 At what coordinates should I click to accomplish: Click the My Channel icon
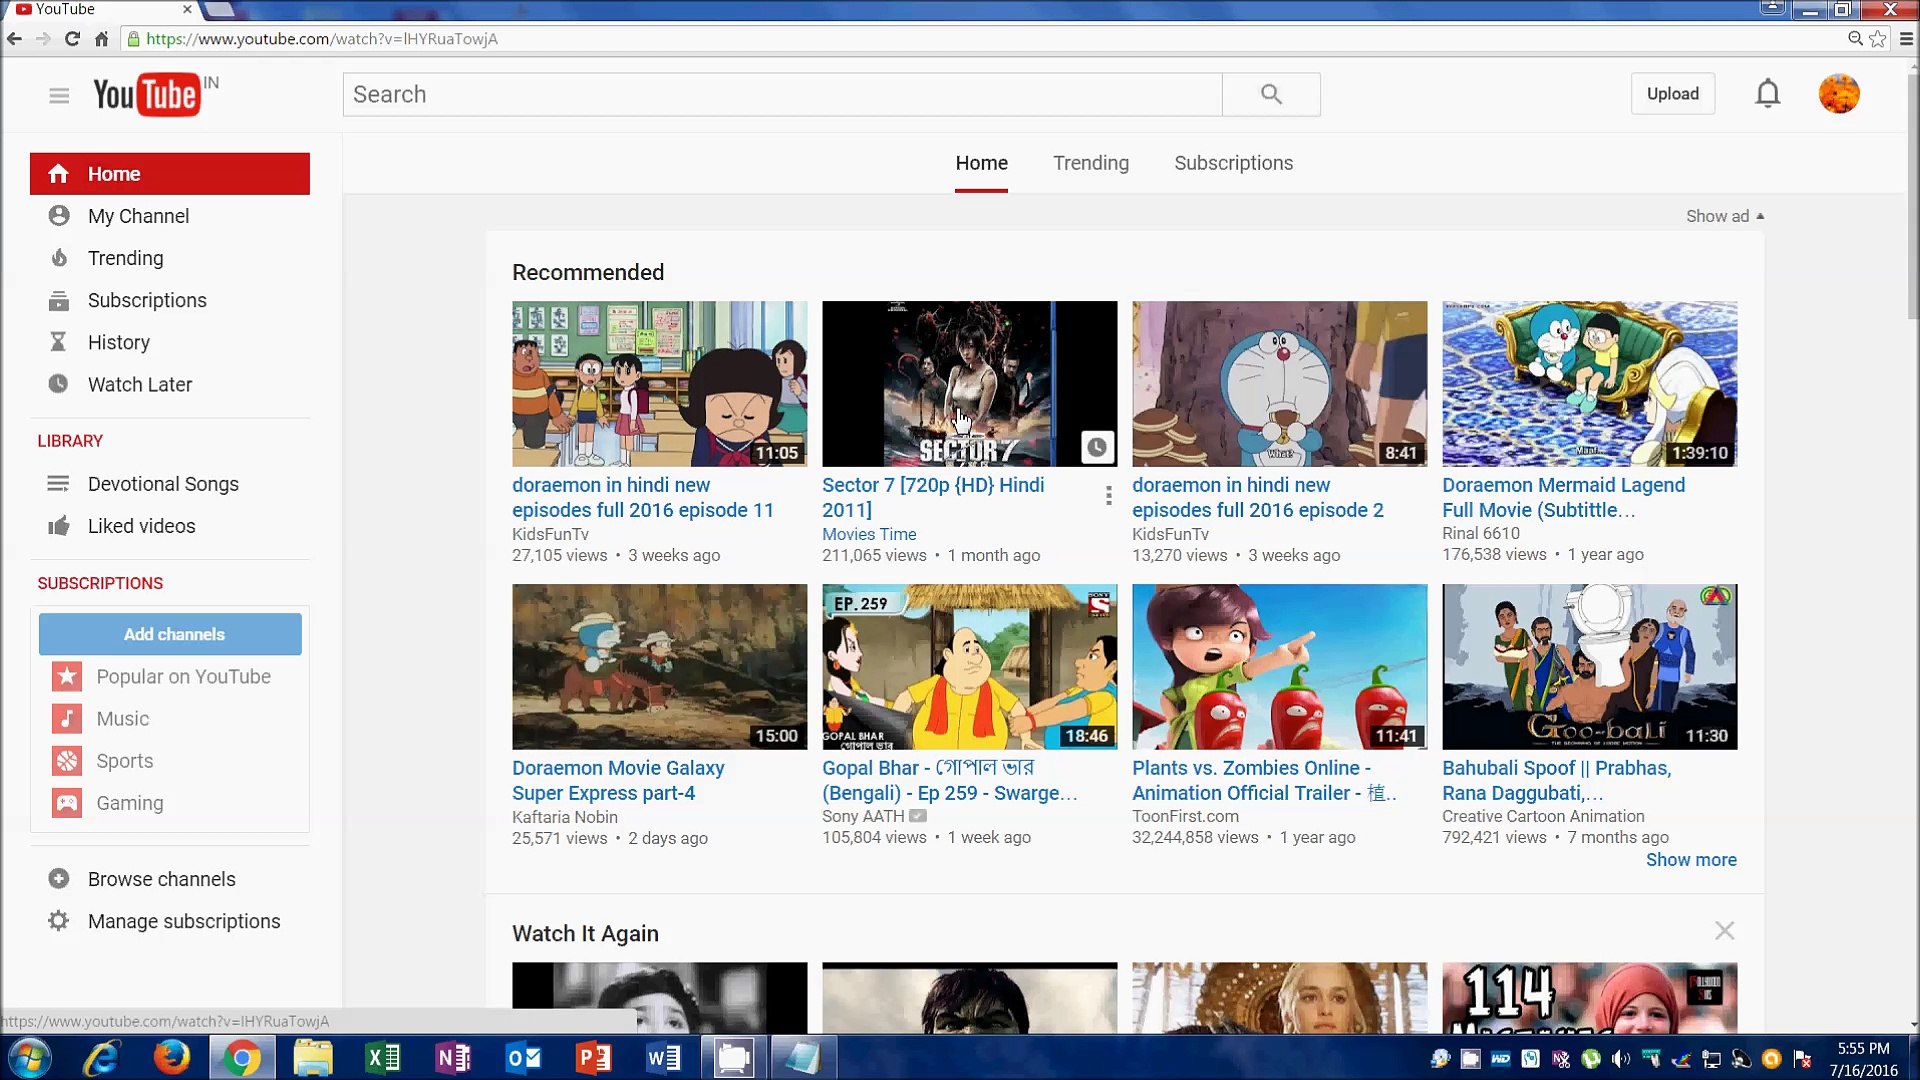coord(59,216)
